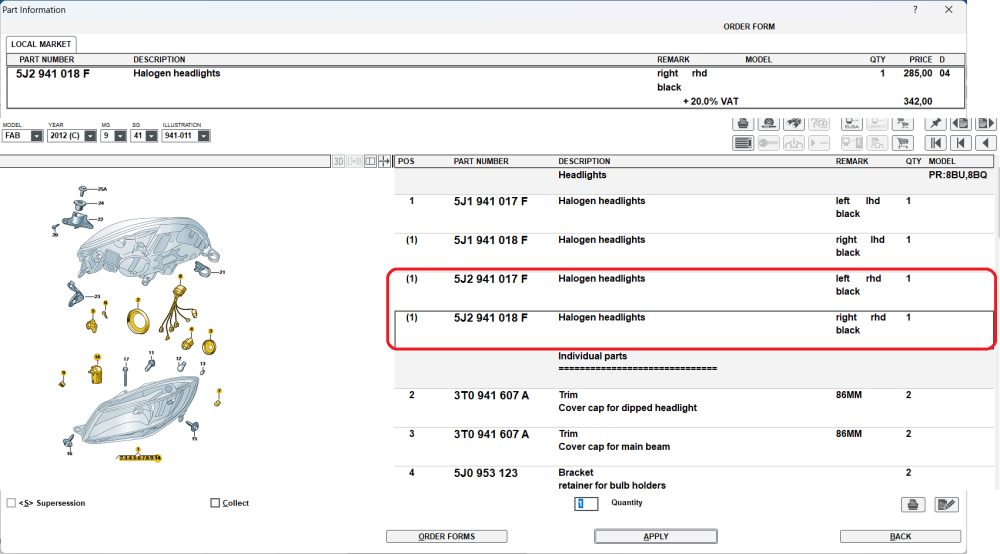Click the greyed play-dash icon

tap(820, 143)
